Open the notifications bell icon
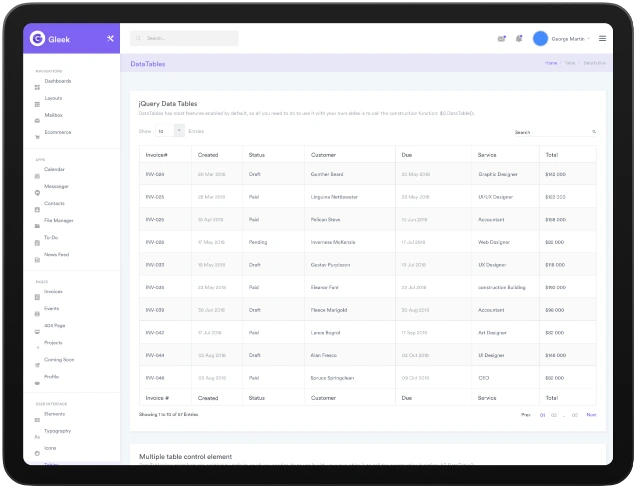 click(519, 39)
